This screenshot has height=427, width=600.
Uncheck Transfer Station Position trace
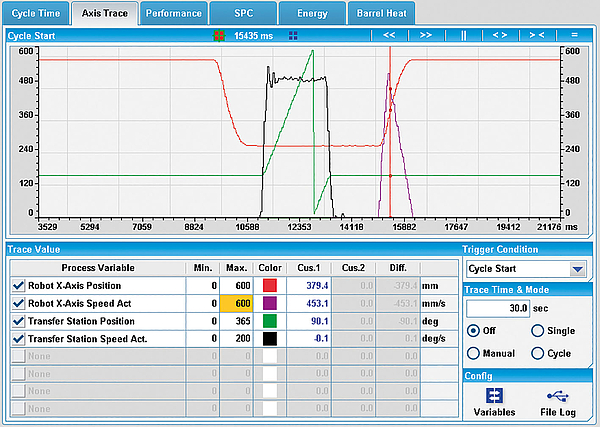click(18, 321)
